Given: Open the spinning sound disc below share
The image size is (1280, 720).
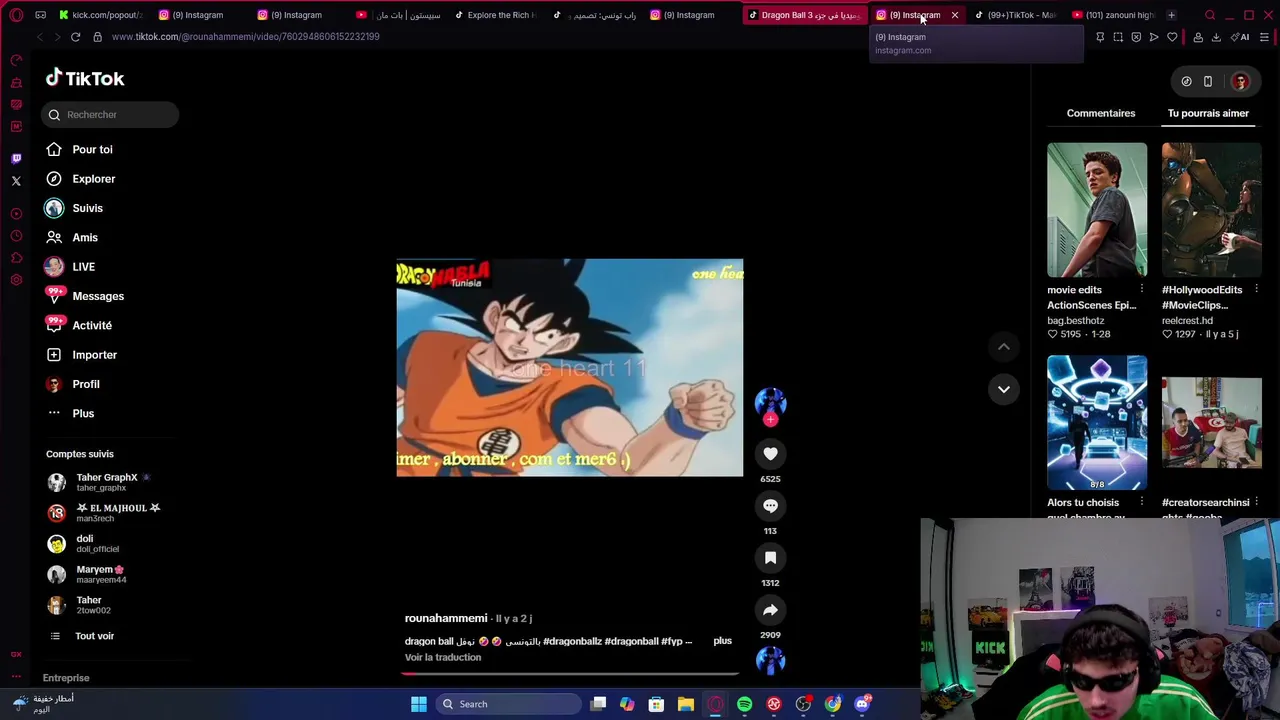Looking at the screenshot, I should 770,660.
